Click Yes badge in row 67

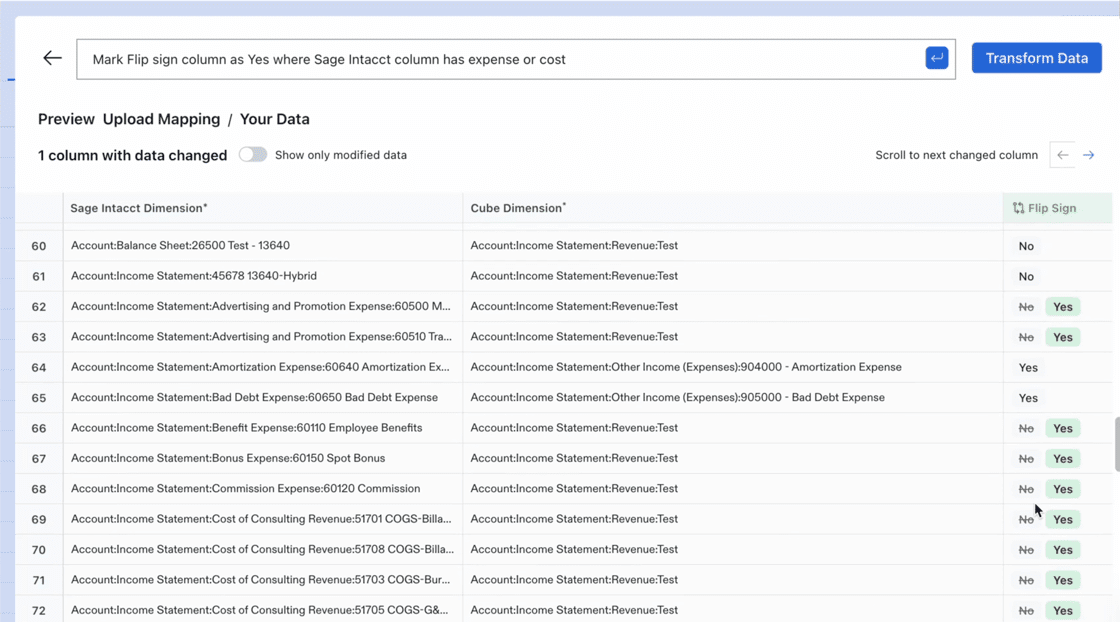click(x=1063, y=458)
